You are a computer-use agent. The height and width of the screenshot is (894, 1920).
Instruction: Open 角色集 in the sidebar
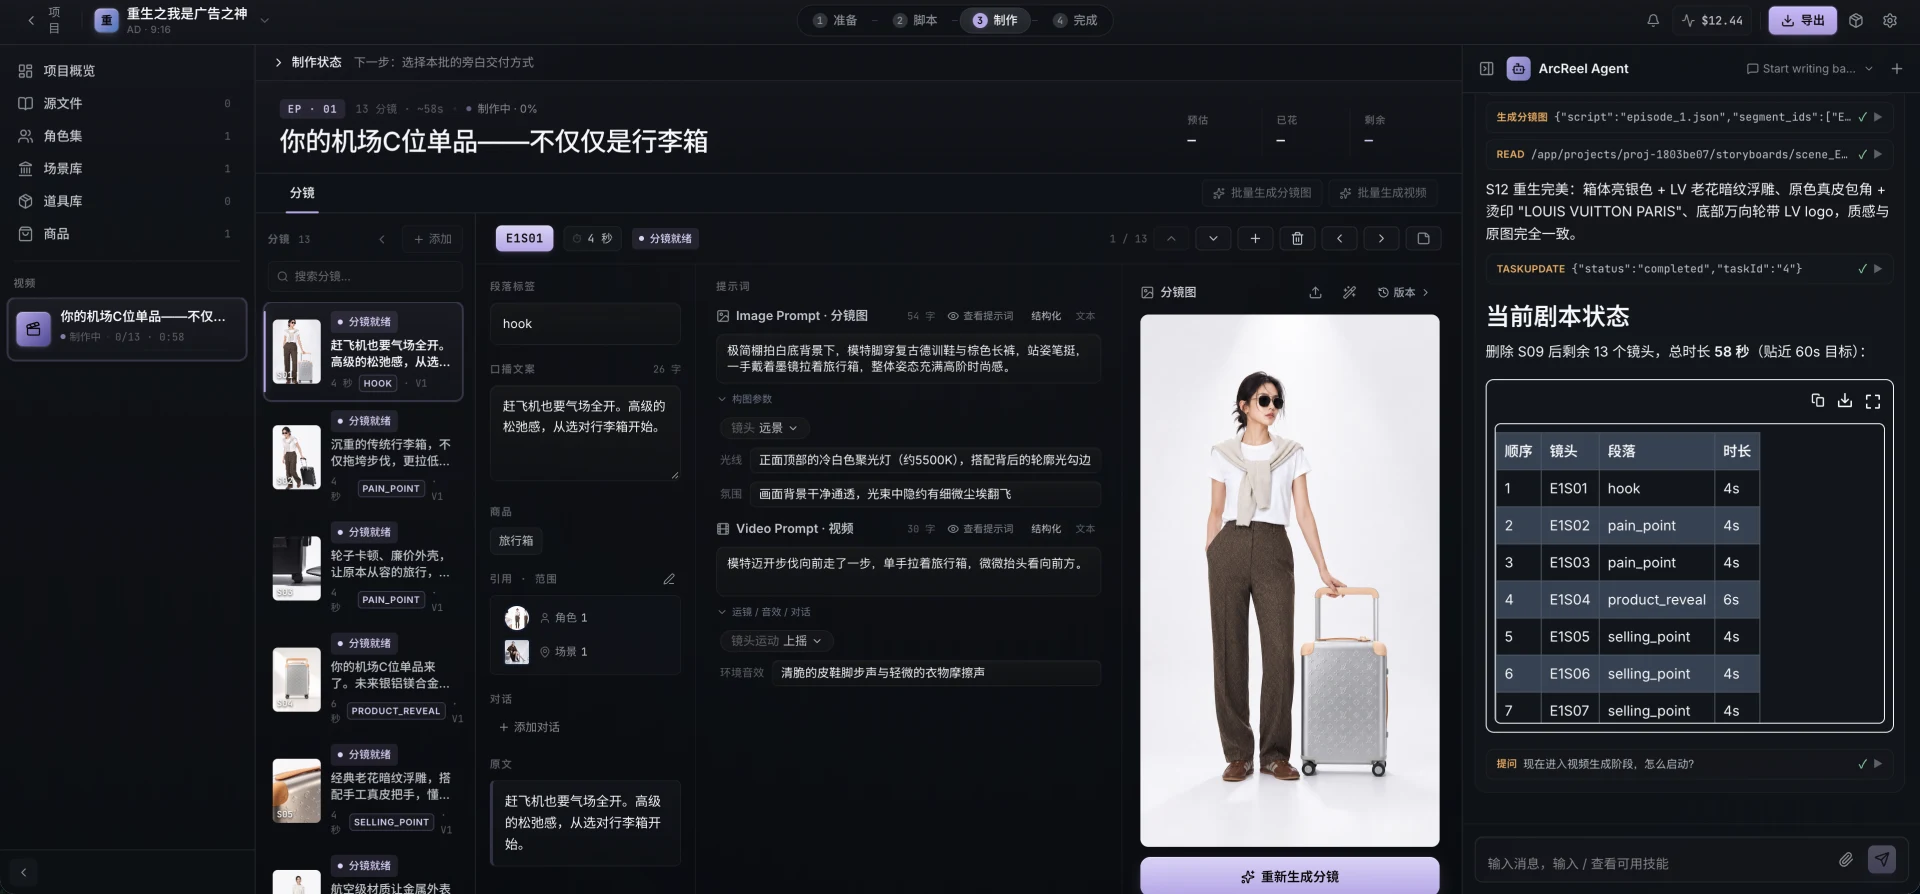(x=125, y=136)
